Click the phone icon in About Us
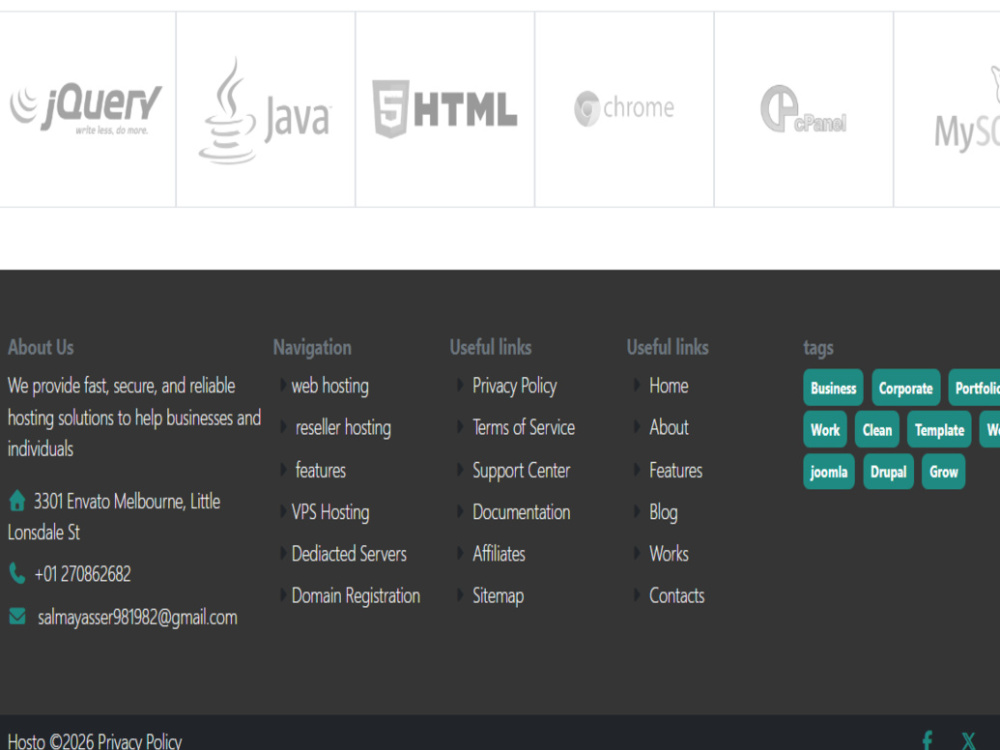The width and height of the screenshot is (1000, 750). (x=17, y=573)
